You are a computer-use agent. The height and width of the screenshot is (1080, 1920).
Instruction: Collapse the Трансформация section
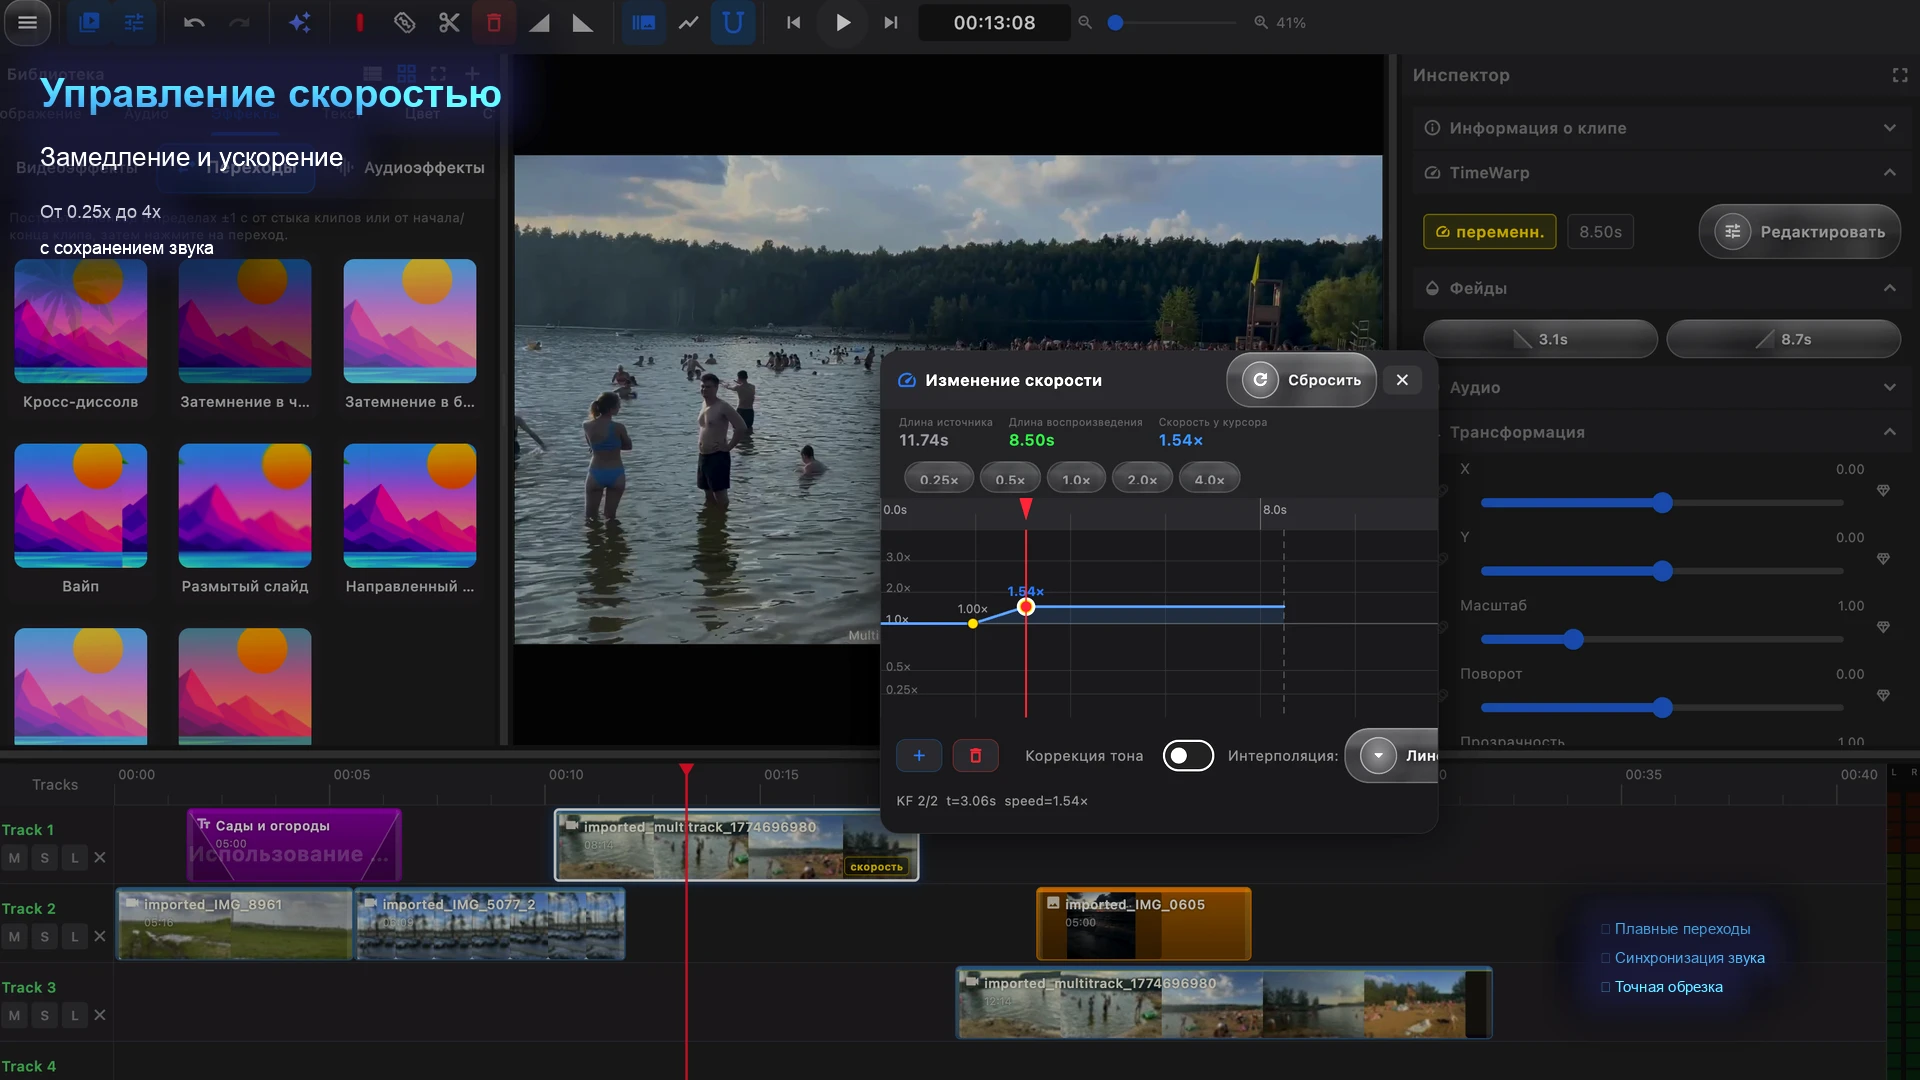1660,432
